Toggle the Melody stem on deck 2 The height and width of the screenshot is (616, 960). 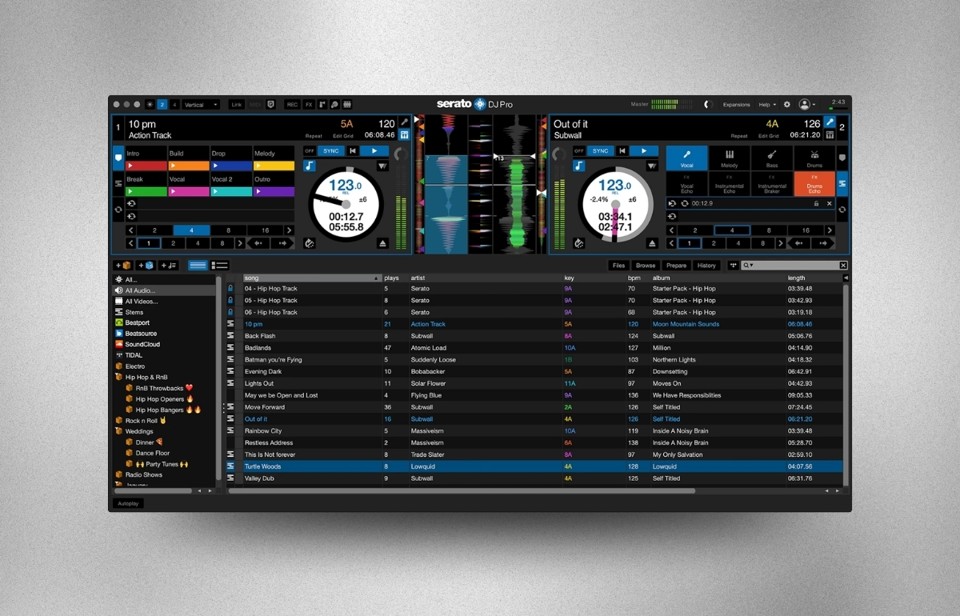729,158
